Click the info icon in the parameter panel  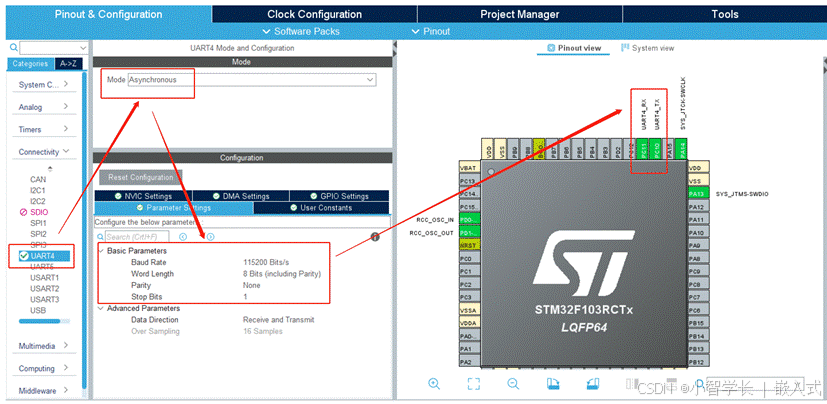[x=375, y=237]
